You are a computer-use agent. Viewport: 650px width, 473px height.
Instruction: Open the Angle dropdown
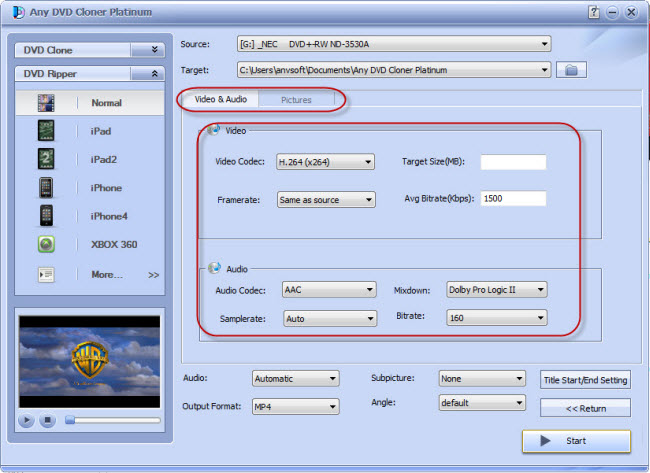coord(482,403)
